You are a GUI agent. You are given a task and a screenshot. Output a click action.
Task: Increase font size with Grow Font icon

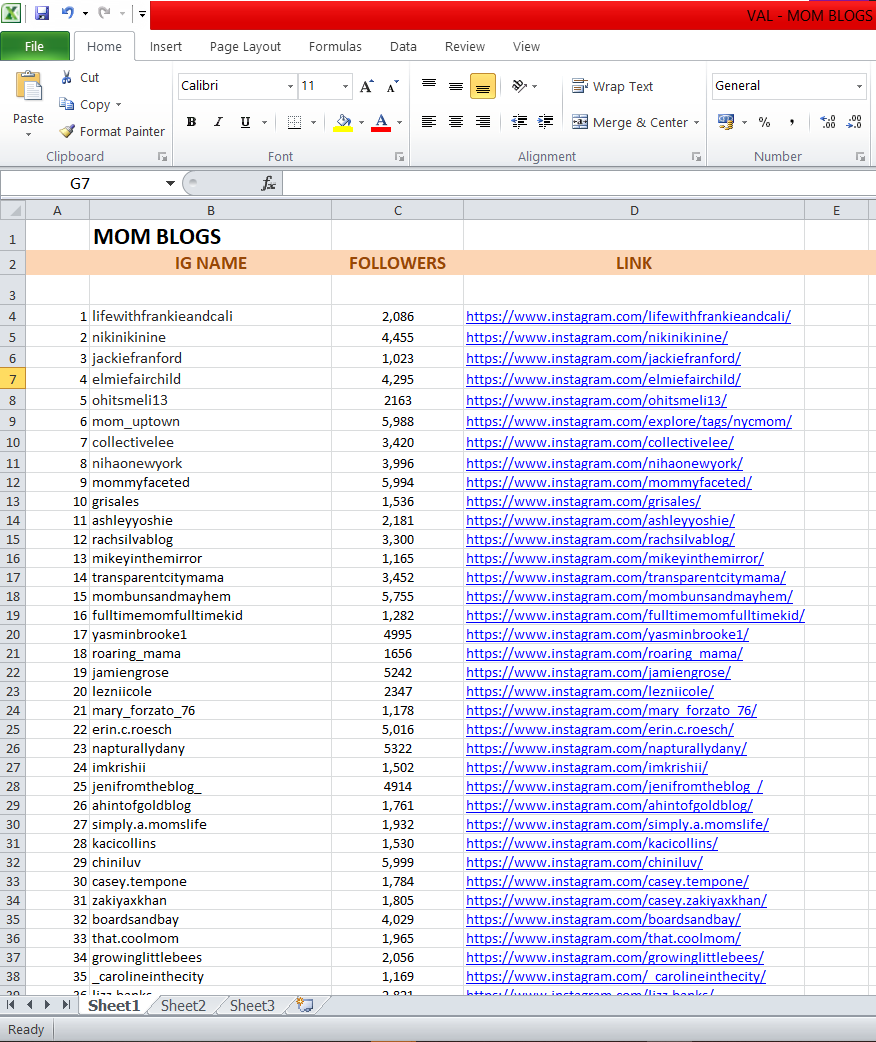[366, 86]
